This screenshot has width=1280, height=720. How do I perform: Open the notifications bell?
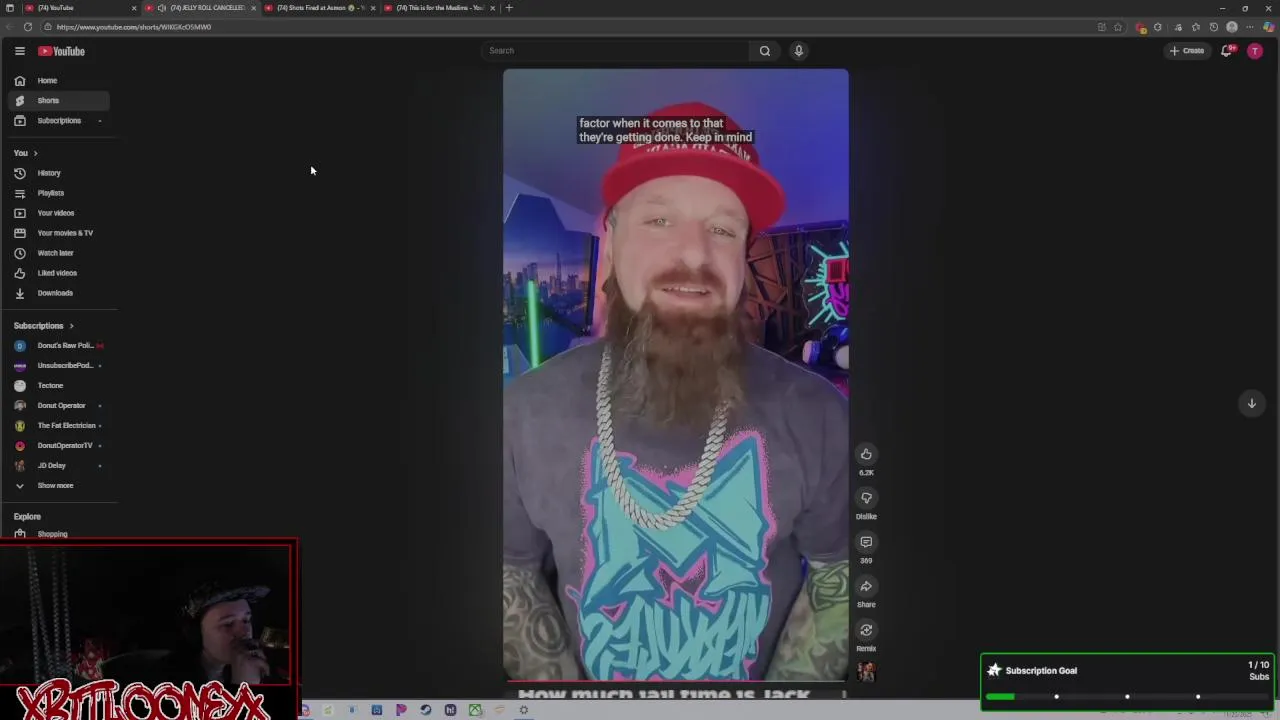(1226, 51)
